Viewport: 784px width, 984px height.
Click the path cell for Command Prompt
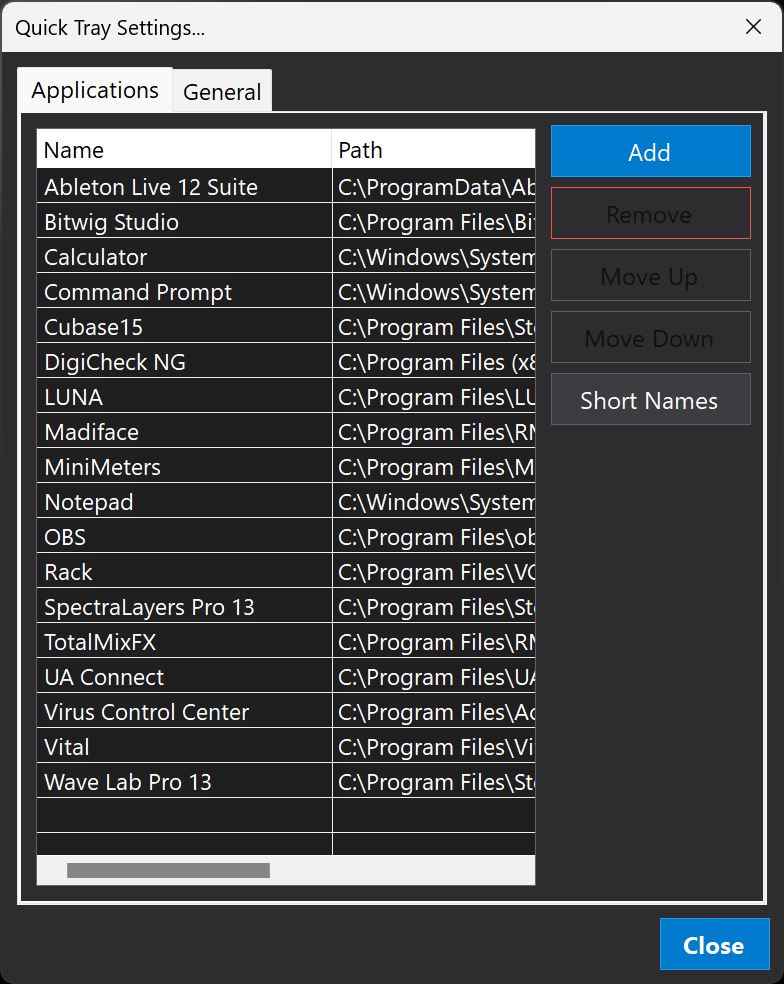pos(434,292)
